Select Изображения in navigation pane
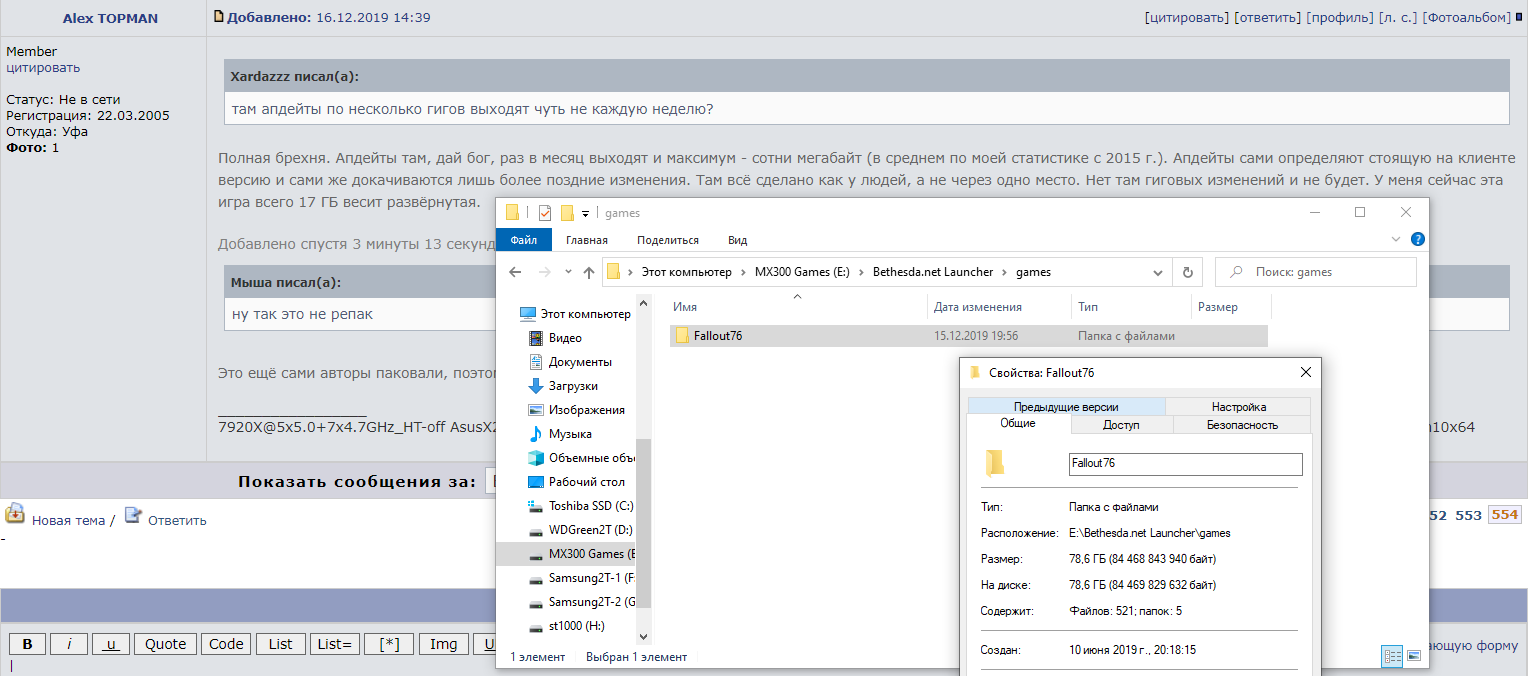Screen dimensions: 1530x676 tap(577, 410)
